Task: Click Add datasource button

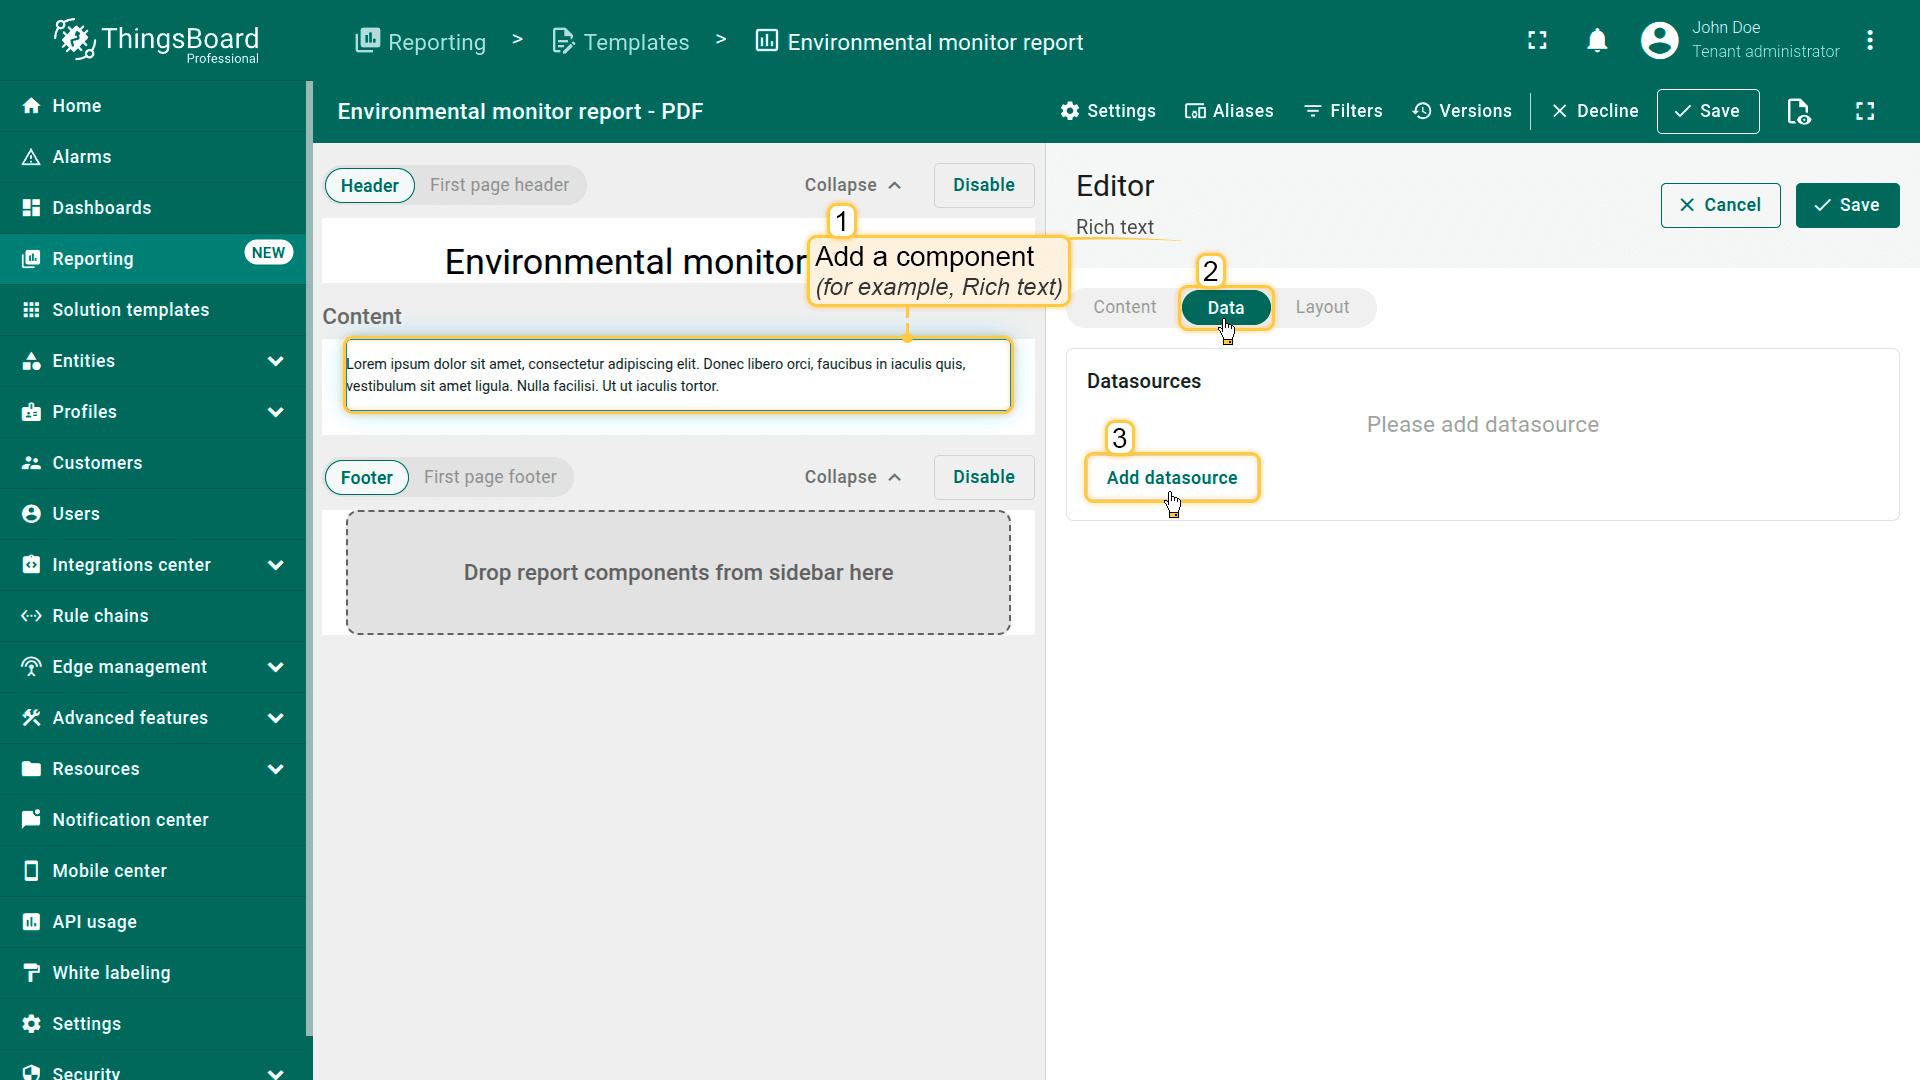Action: pos(1172,478)
